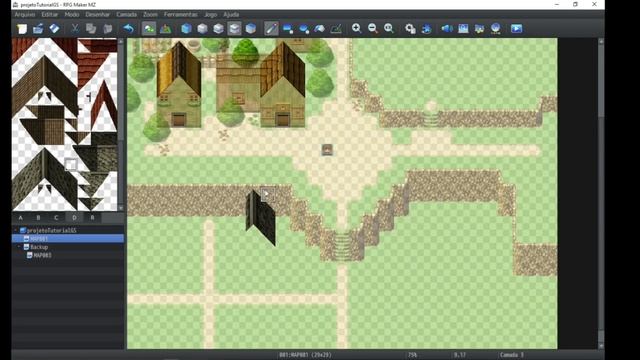Image resolution: width=640 pixels, height=360 pixels.
Task: Select the Pencil drawing tool
Action: 271,29
